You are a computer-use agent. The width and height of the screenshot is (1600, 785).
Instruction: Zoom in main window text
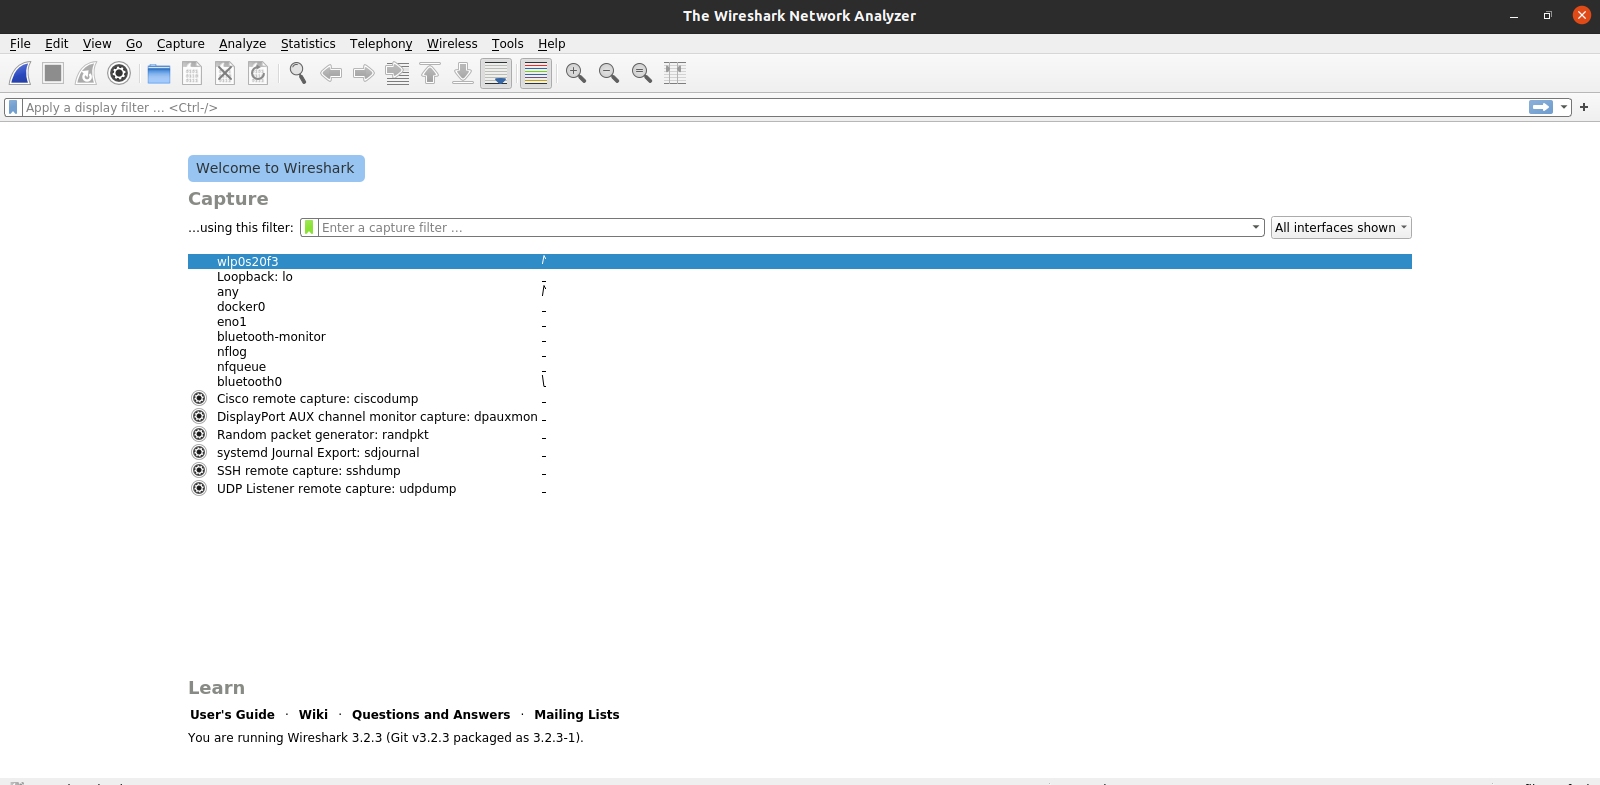click(x=576, y=73)
